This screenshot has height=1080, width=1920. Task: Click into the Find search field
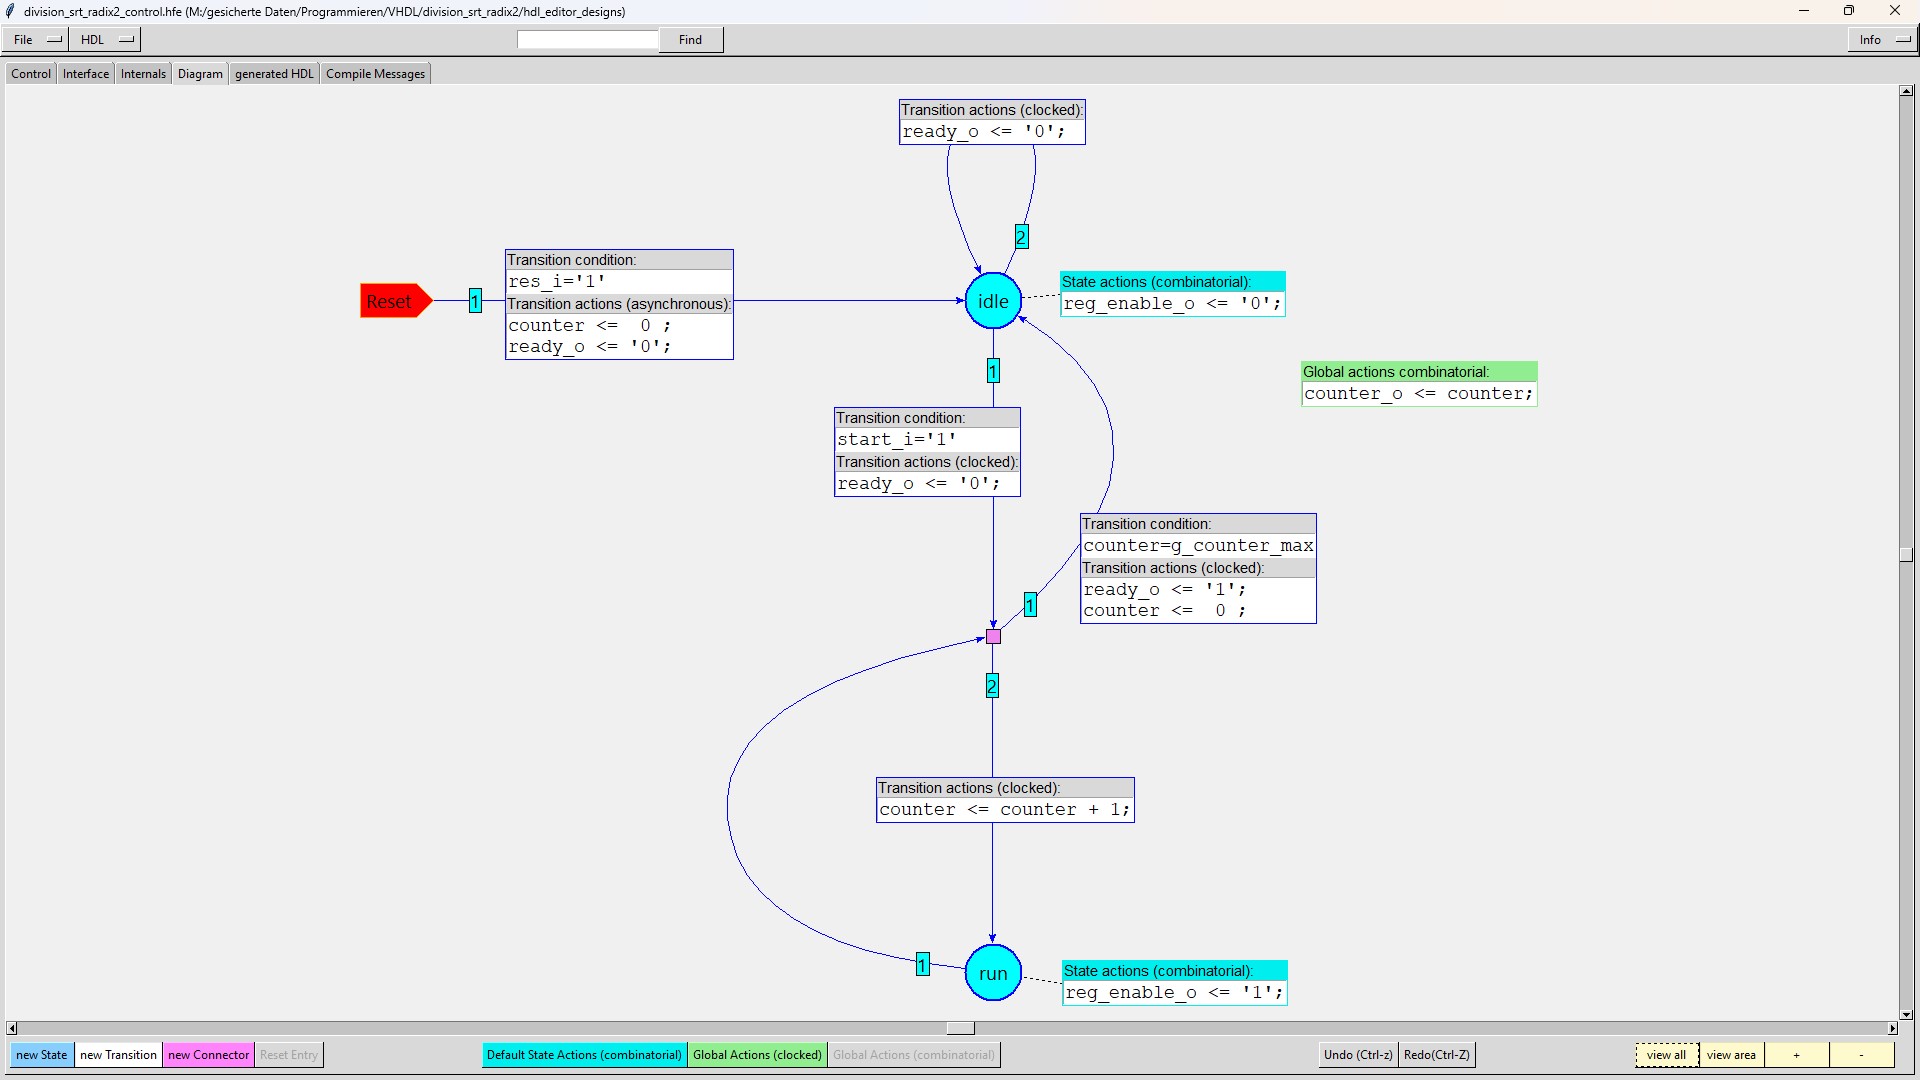[x=587, y=40]
